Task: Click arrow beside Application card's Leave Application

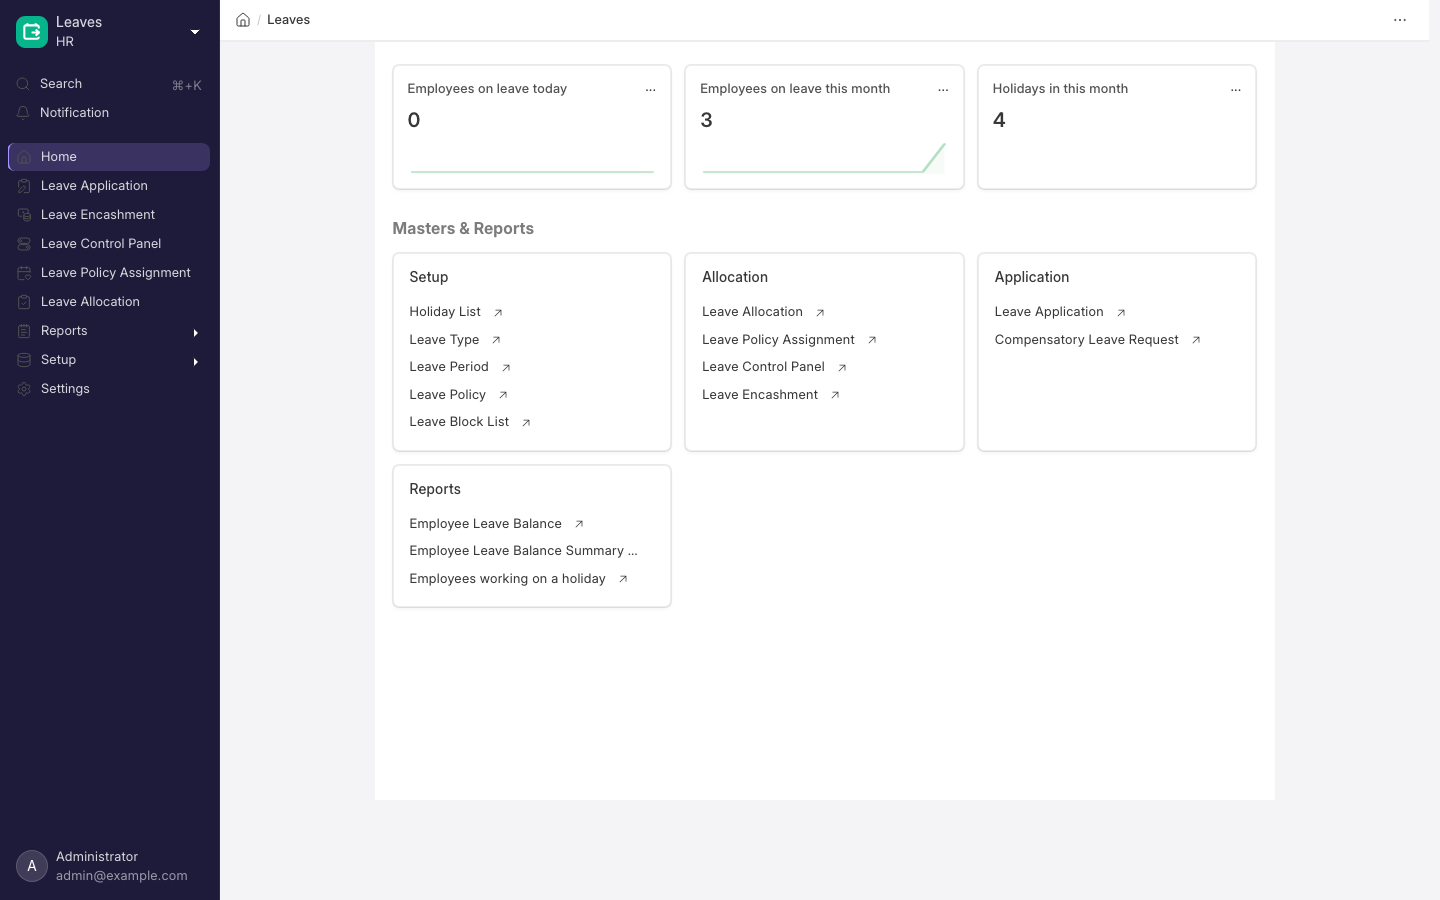Action: pos(1121,313)
